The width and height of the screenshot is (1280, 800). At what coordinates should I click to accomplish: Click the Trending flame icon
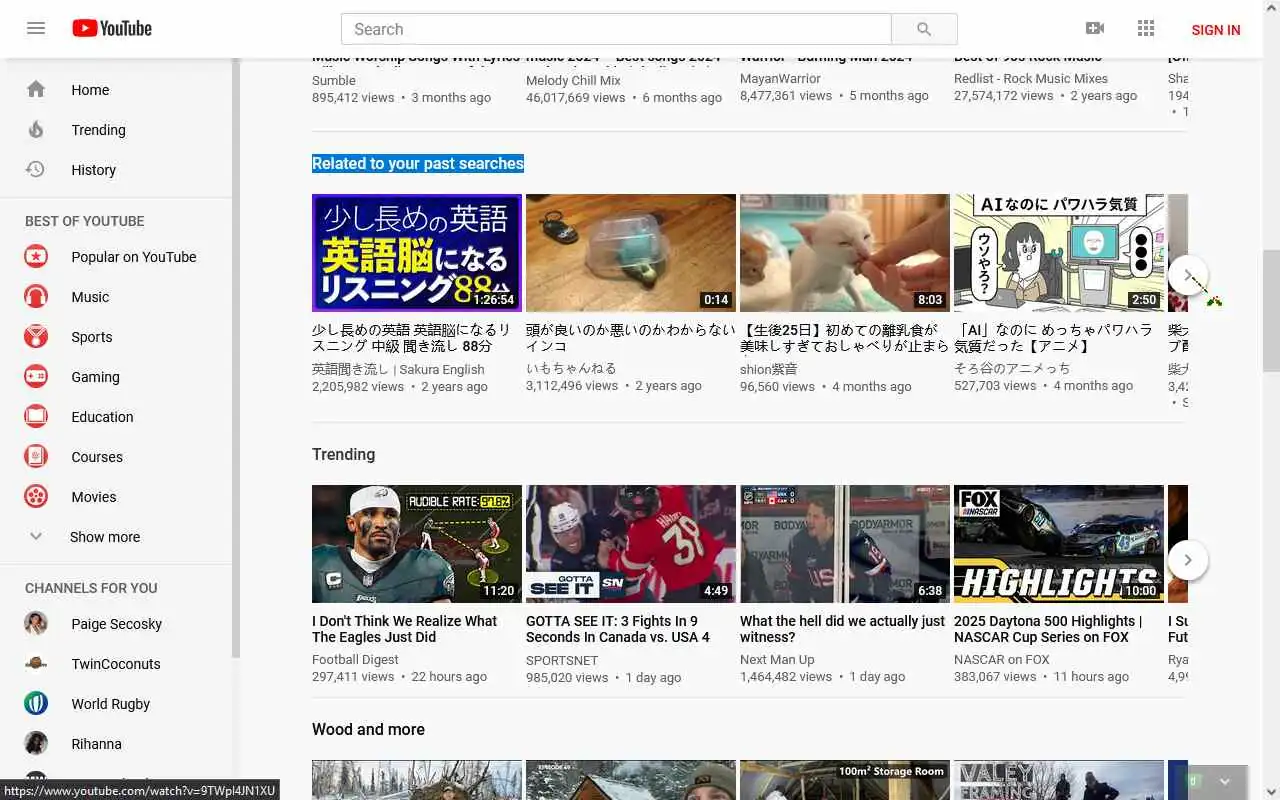(36, 129)
